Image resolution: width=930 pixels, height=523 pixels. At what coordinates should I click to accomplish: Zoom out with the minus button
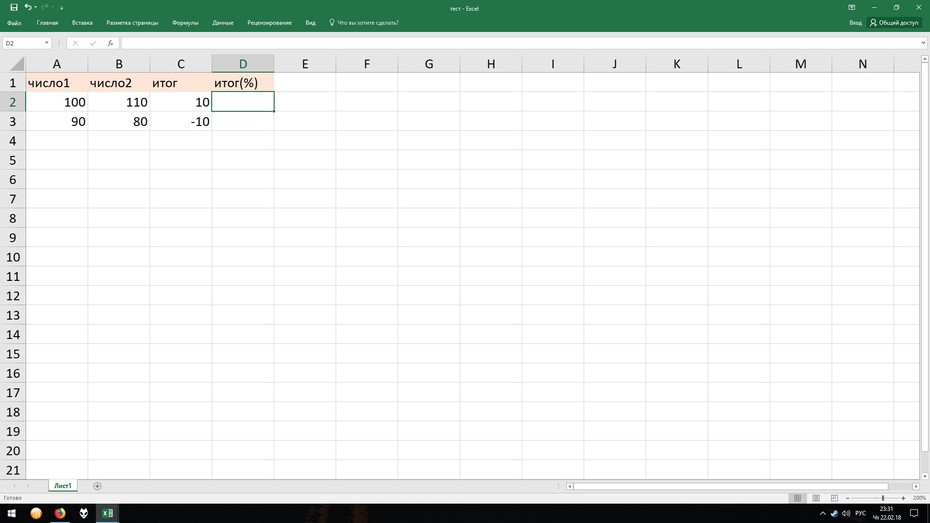click(848, 498)
